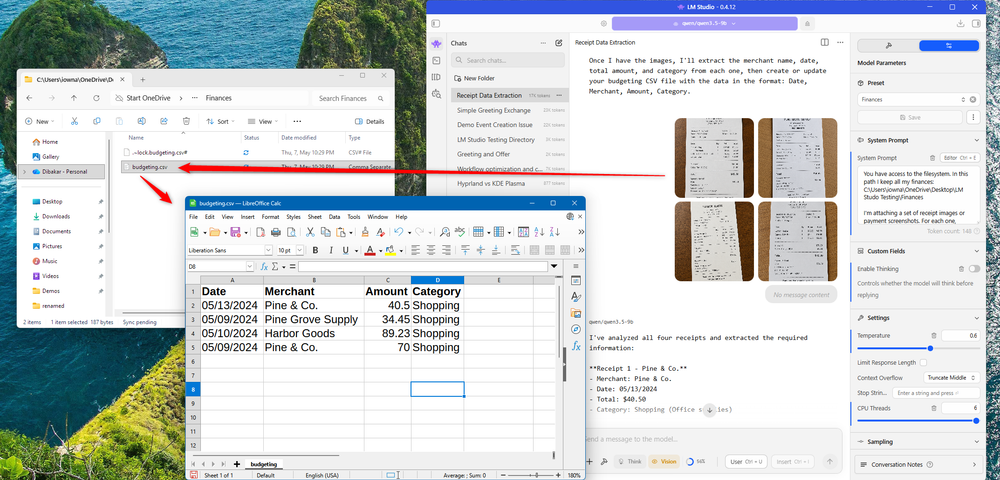This screenshot has height=480, width=1000.
Task: Click the Cut scissors icon in Calc
Action: 311,232
